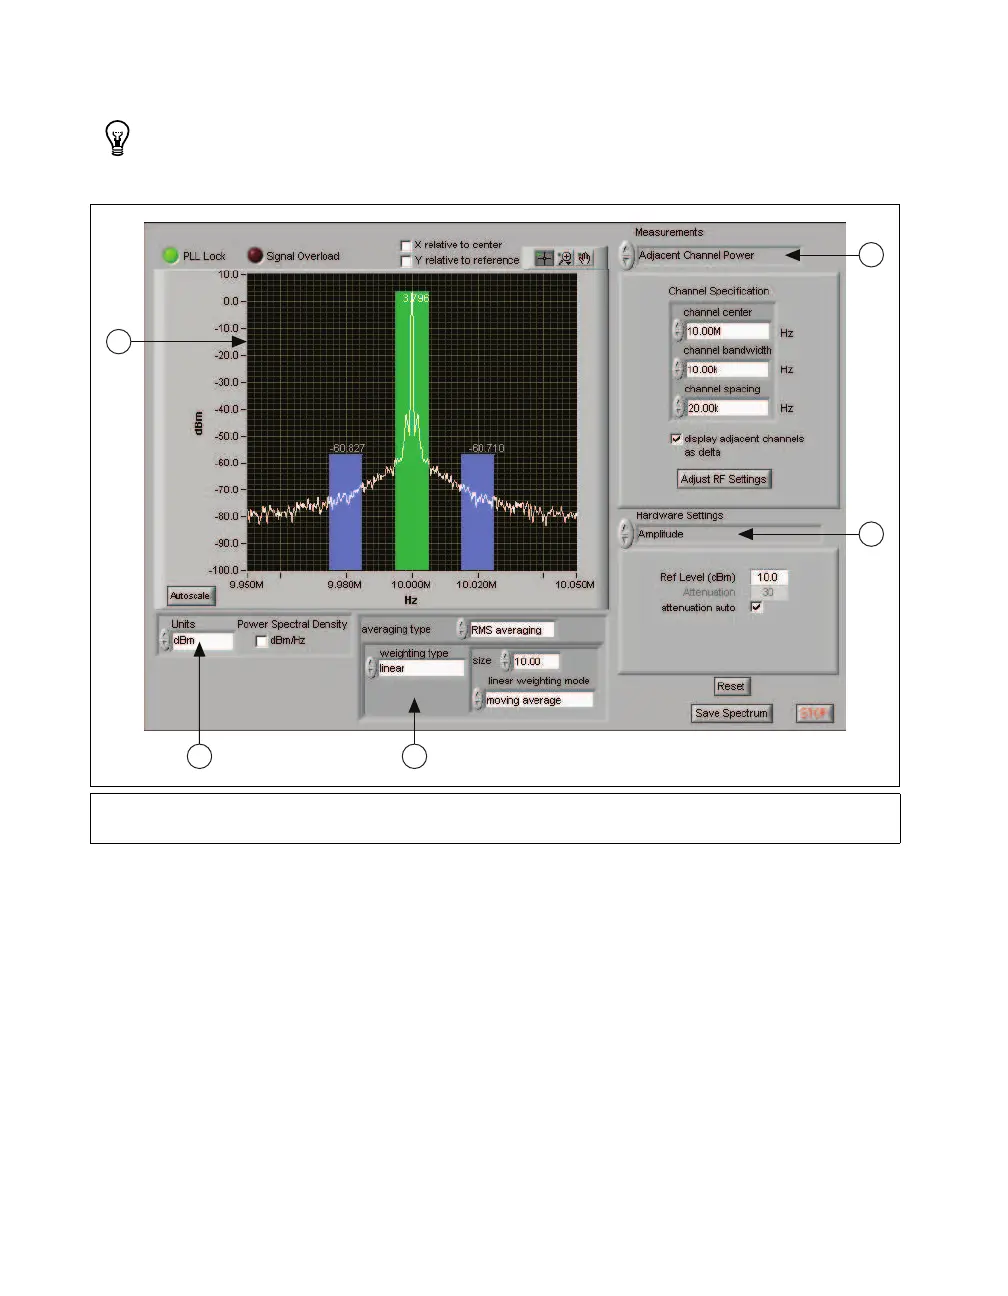Enable X relative to center
This screenshot has height=1296, width=1008.
tap(406, 245)
